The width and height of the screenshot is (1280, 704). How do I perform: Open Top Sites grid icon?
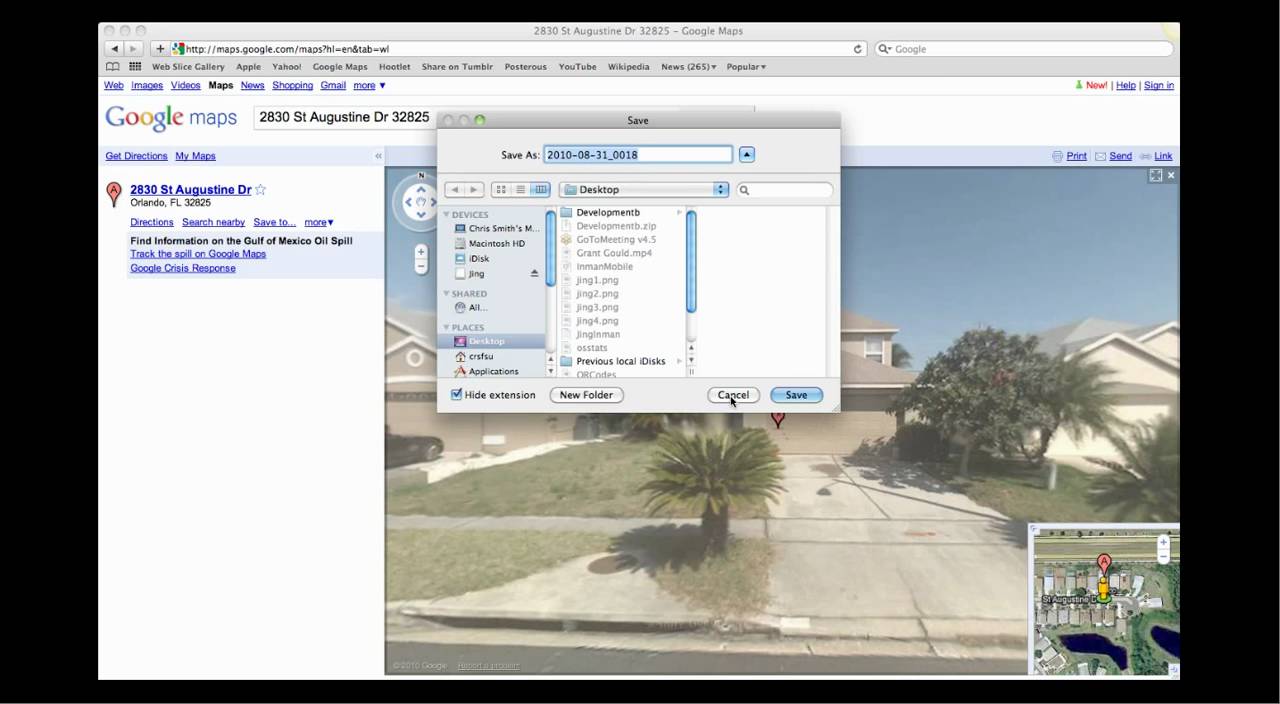(x=135, y=67)
